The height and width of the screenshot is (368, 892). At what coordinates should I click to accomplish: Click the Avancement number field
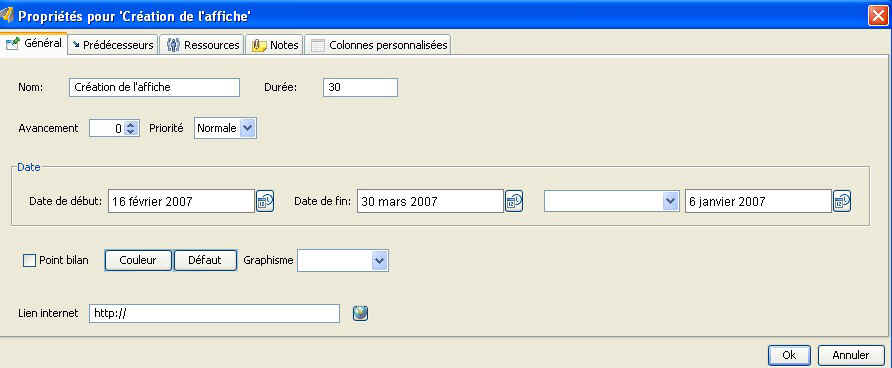(x=108, y=129)
